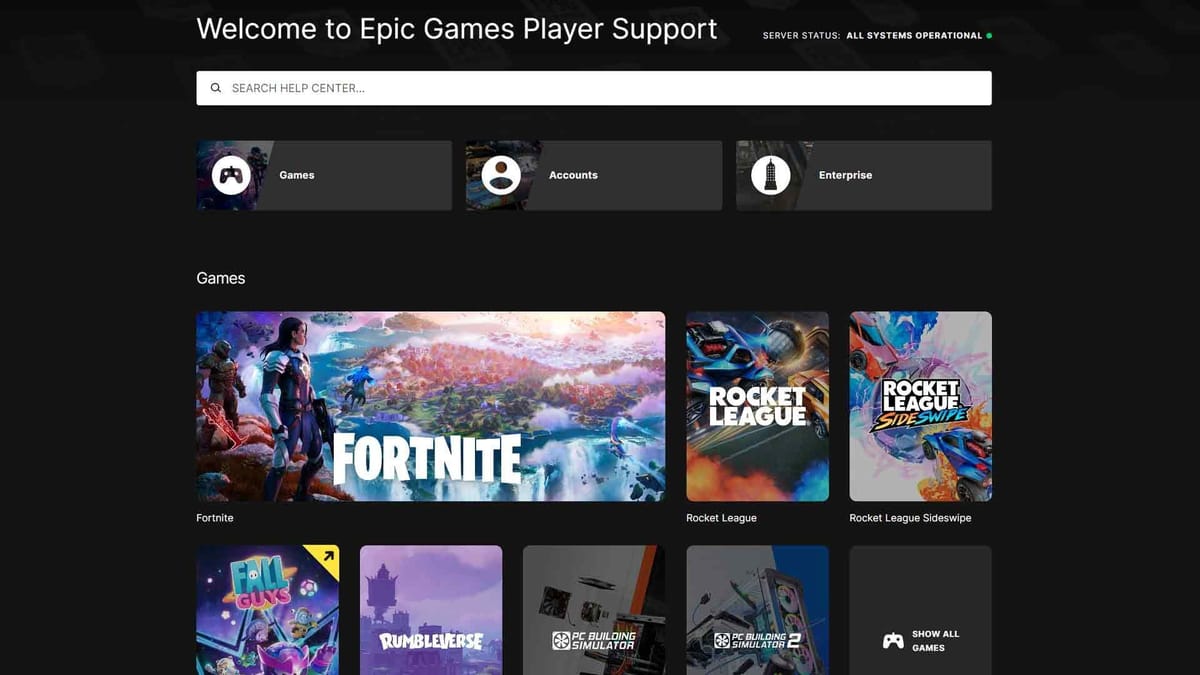This screenshot has height=675, width=1200.
Task: Click the search magnifying glass icon
Action: (x=216, y=87)
